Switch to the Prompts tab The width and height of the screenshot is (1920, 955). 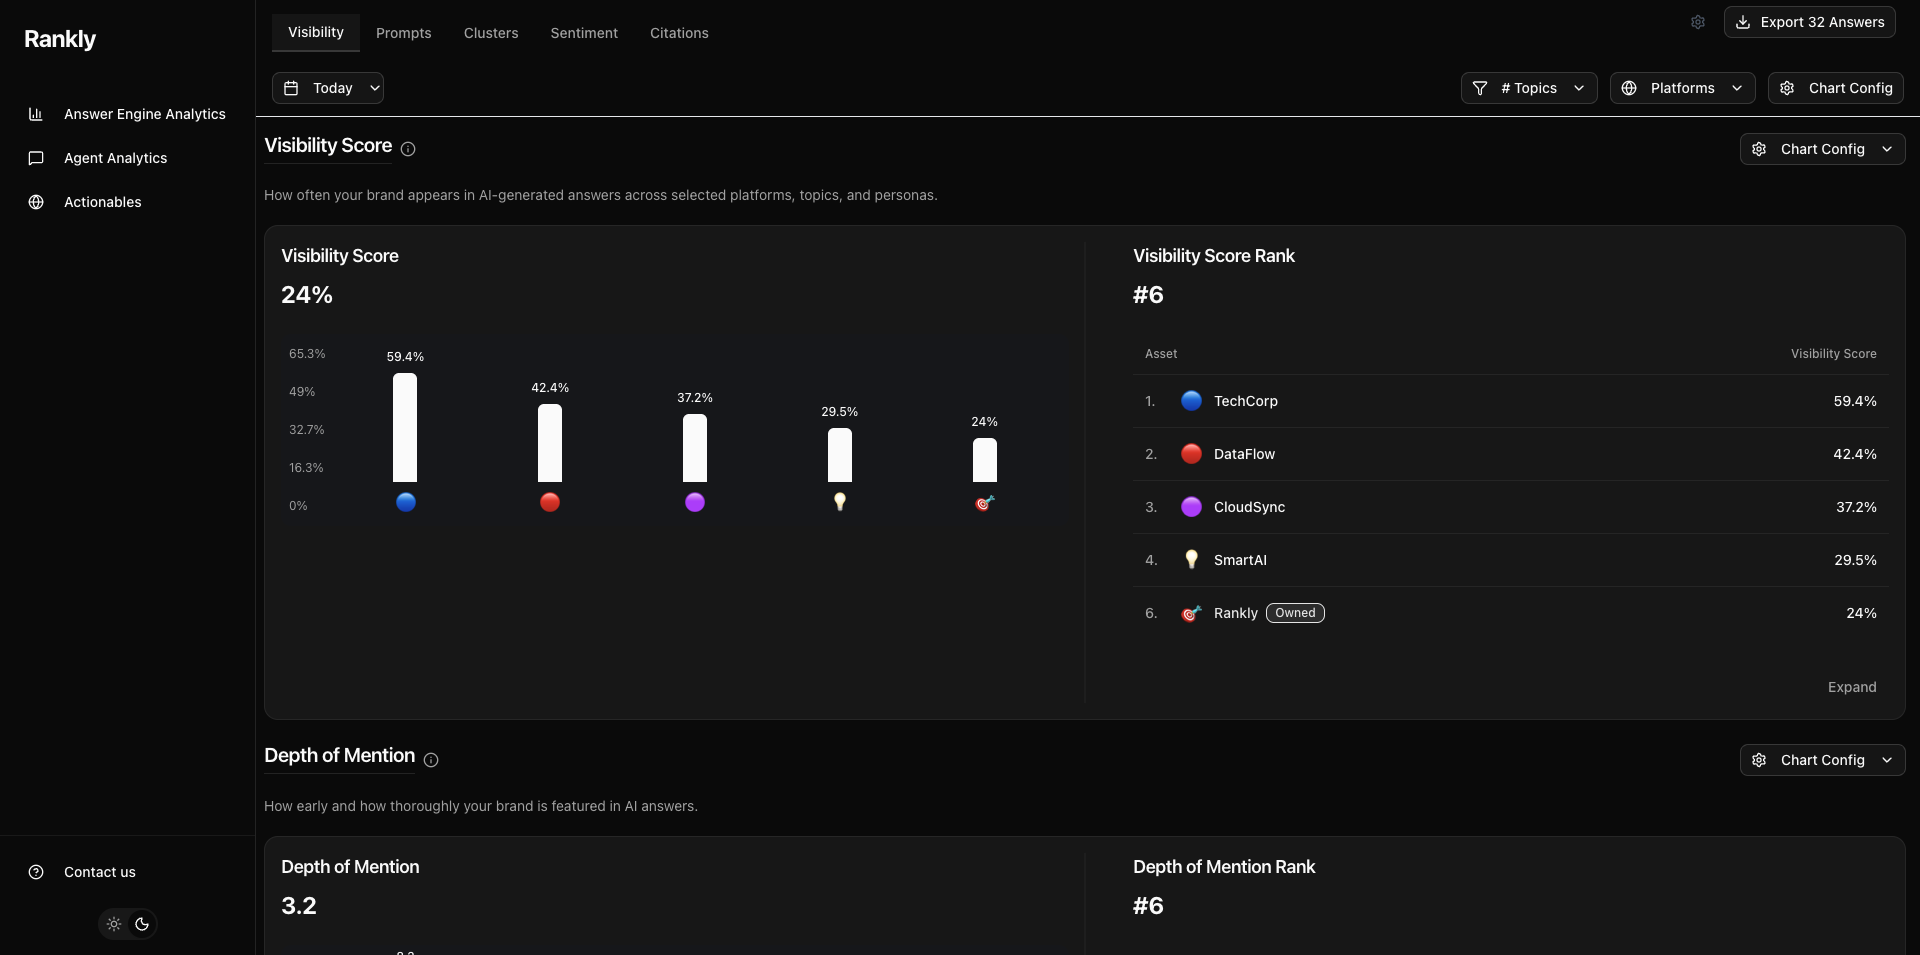click(403, 33)
